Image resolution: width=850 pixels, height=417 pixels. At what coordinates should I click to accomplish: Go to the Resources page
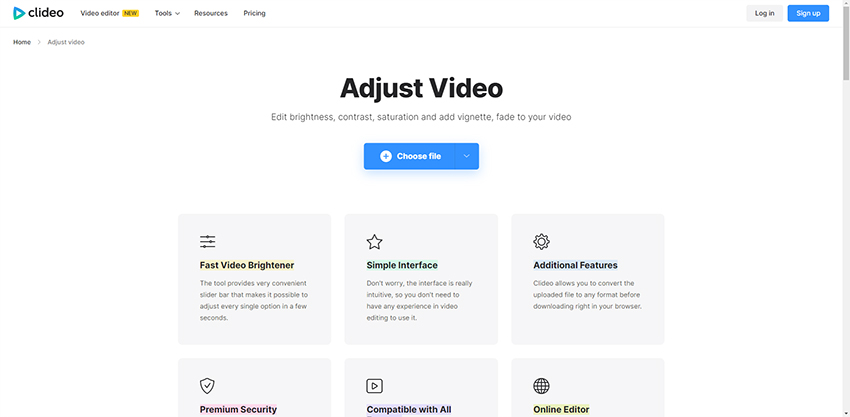tap(210, 13)
